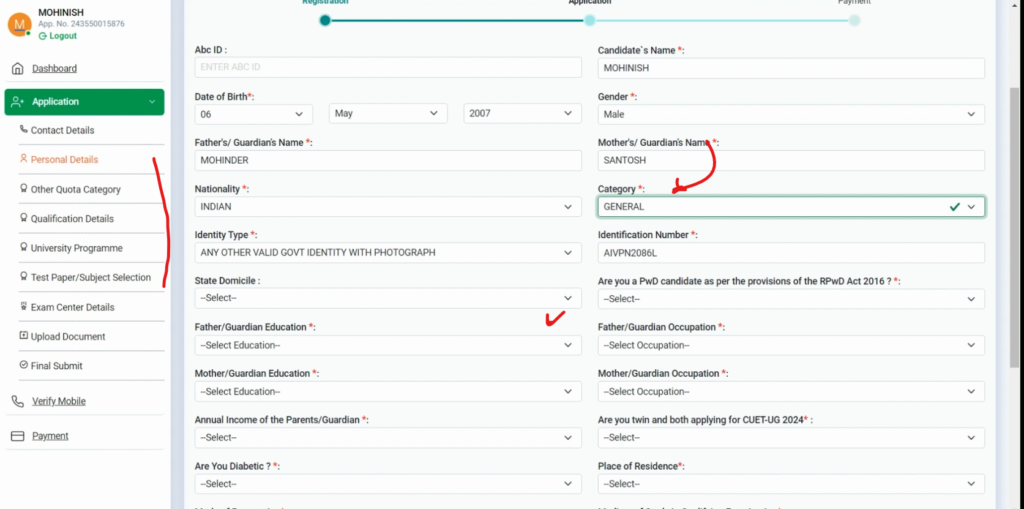Click the Exam Center Details icon
Screen dimensions: 1024x509
(x=24, y=307)
